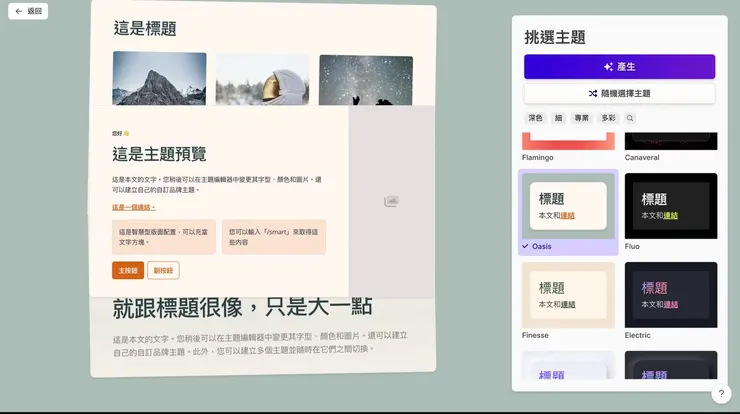The height and width of the screenshot is (414, 740).
Task: Choose the Canaveral theme
Action: coord(671,146)
